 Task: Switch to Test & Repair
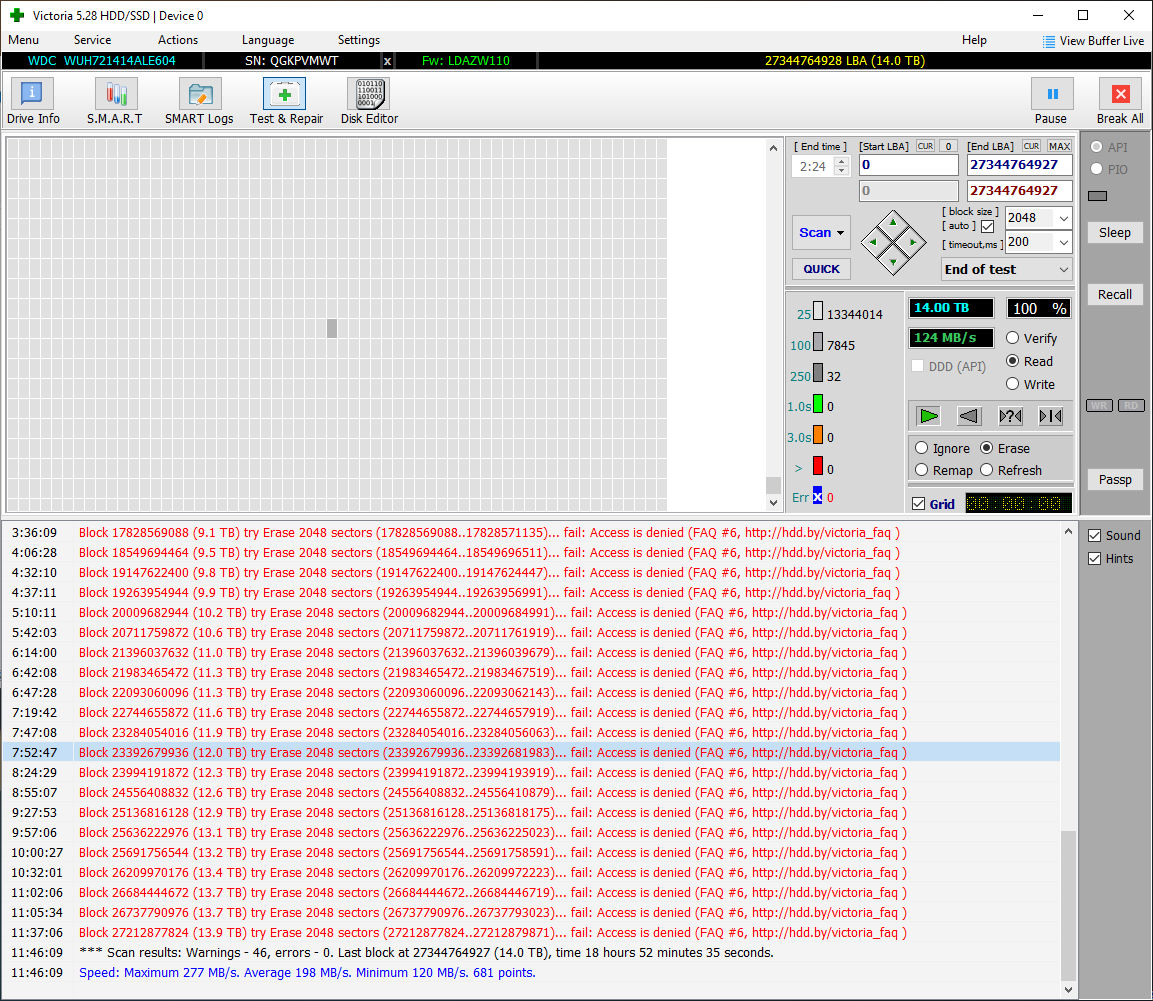tap(286, 102)
